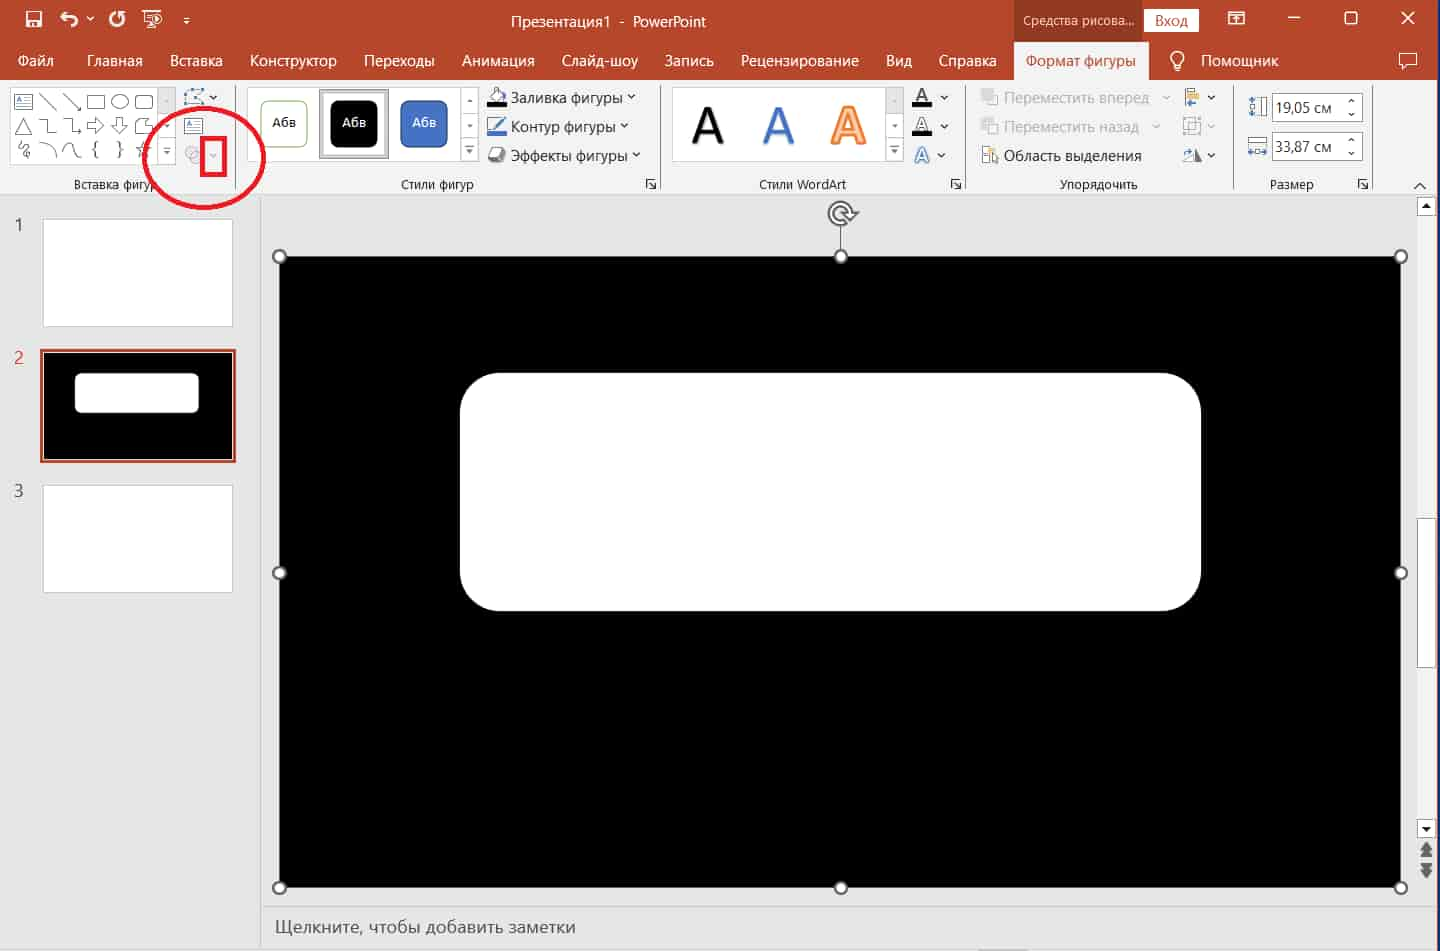1440x951 pixels.
Task: Apply the black A WordArt style
Action: point(708,125)
